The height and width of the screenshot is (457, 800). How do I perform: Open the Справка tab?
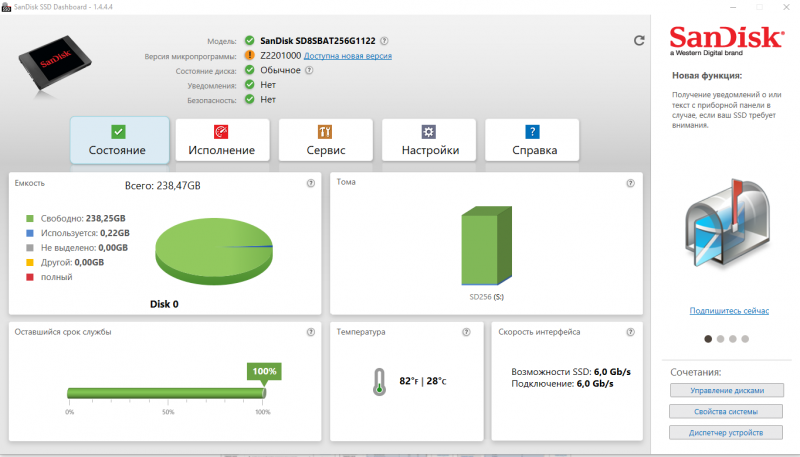[x=532, y=140]
